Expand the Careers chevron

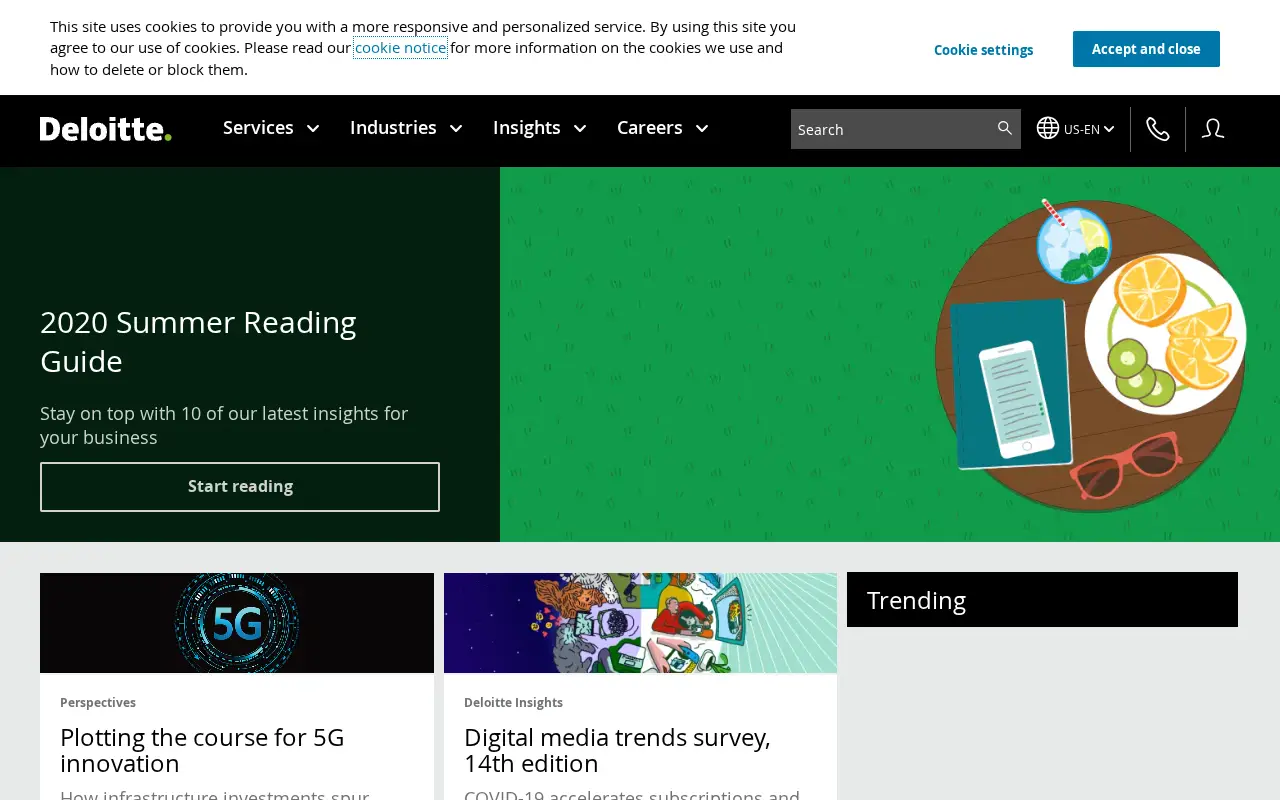coord(702,128)
